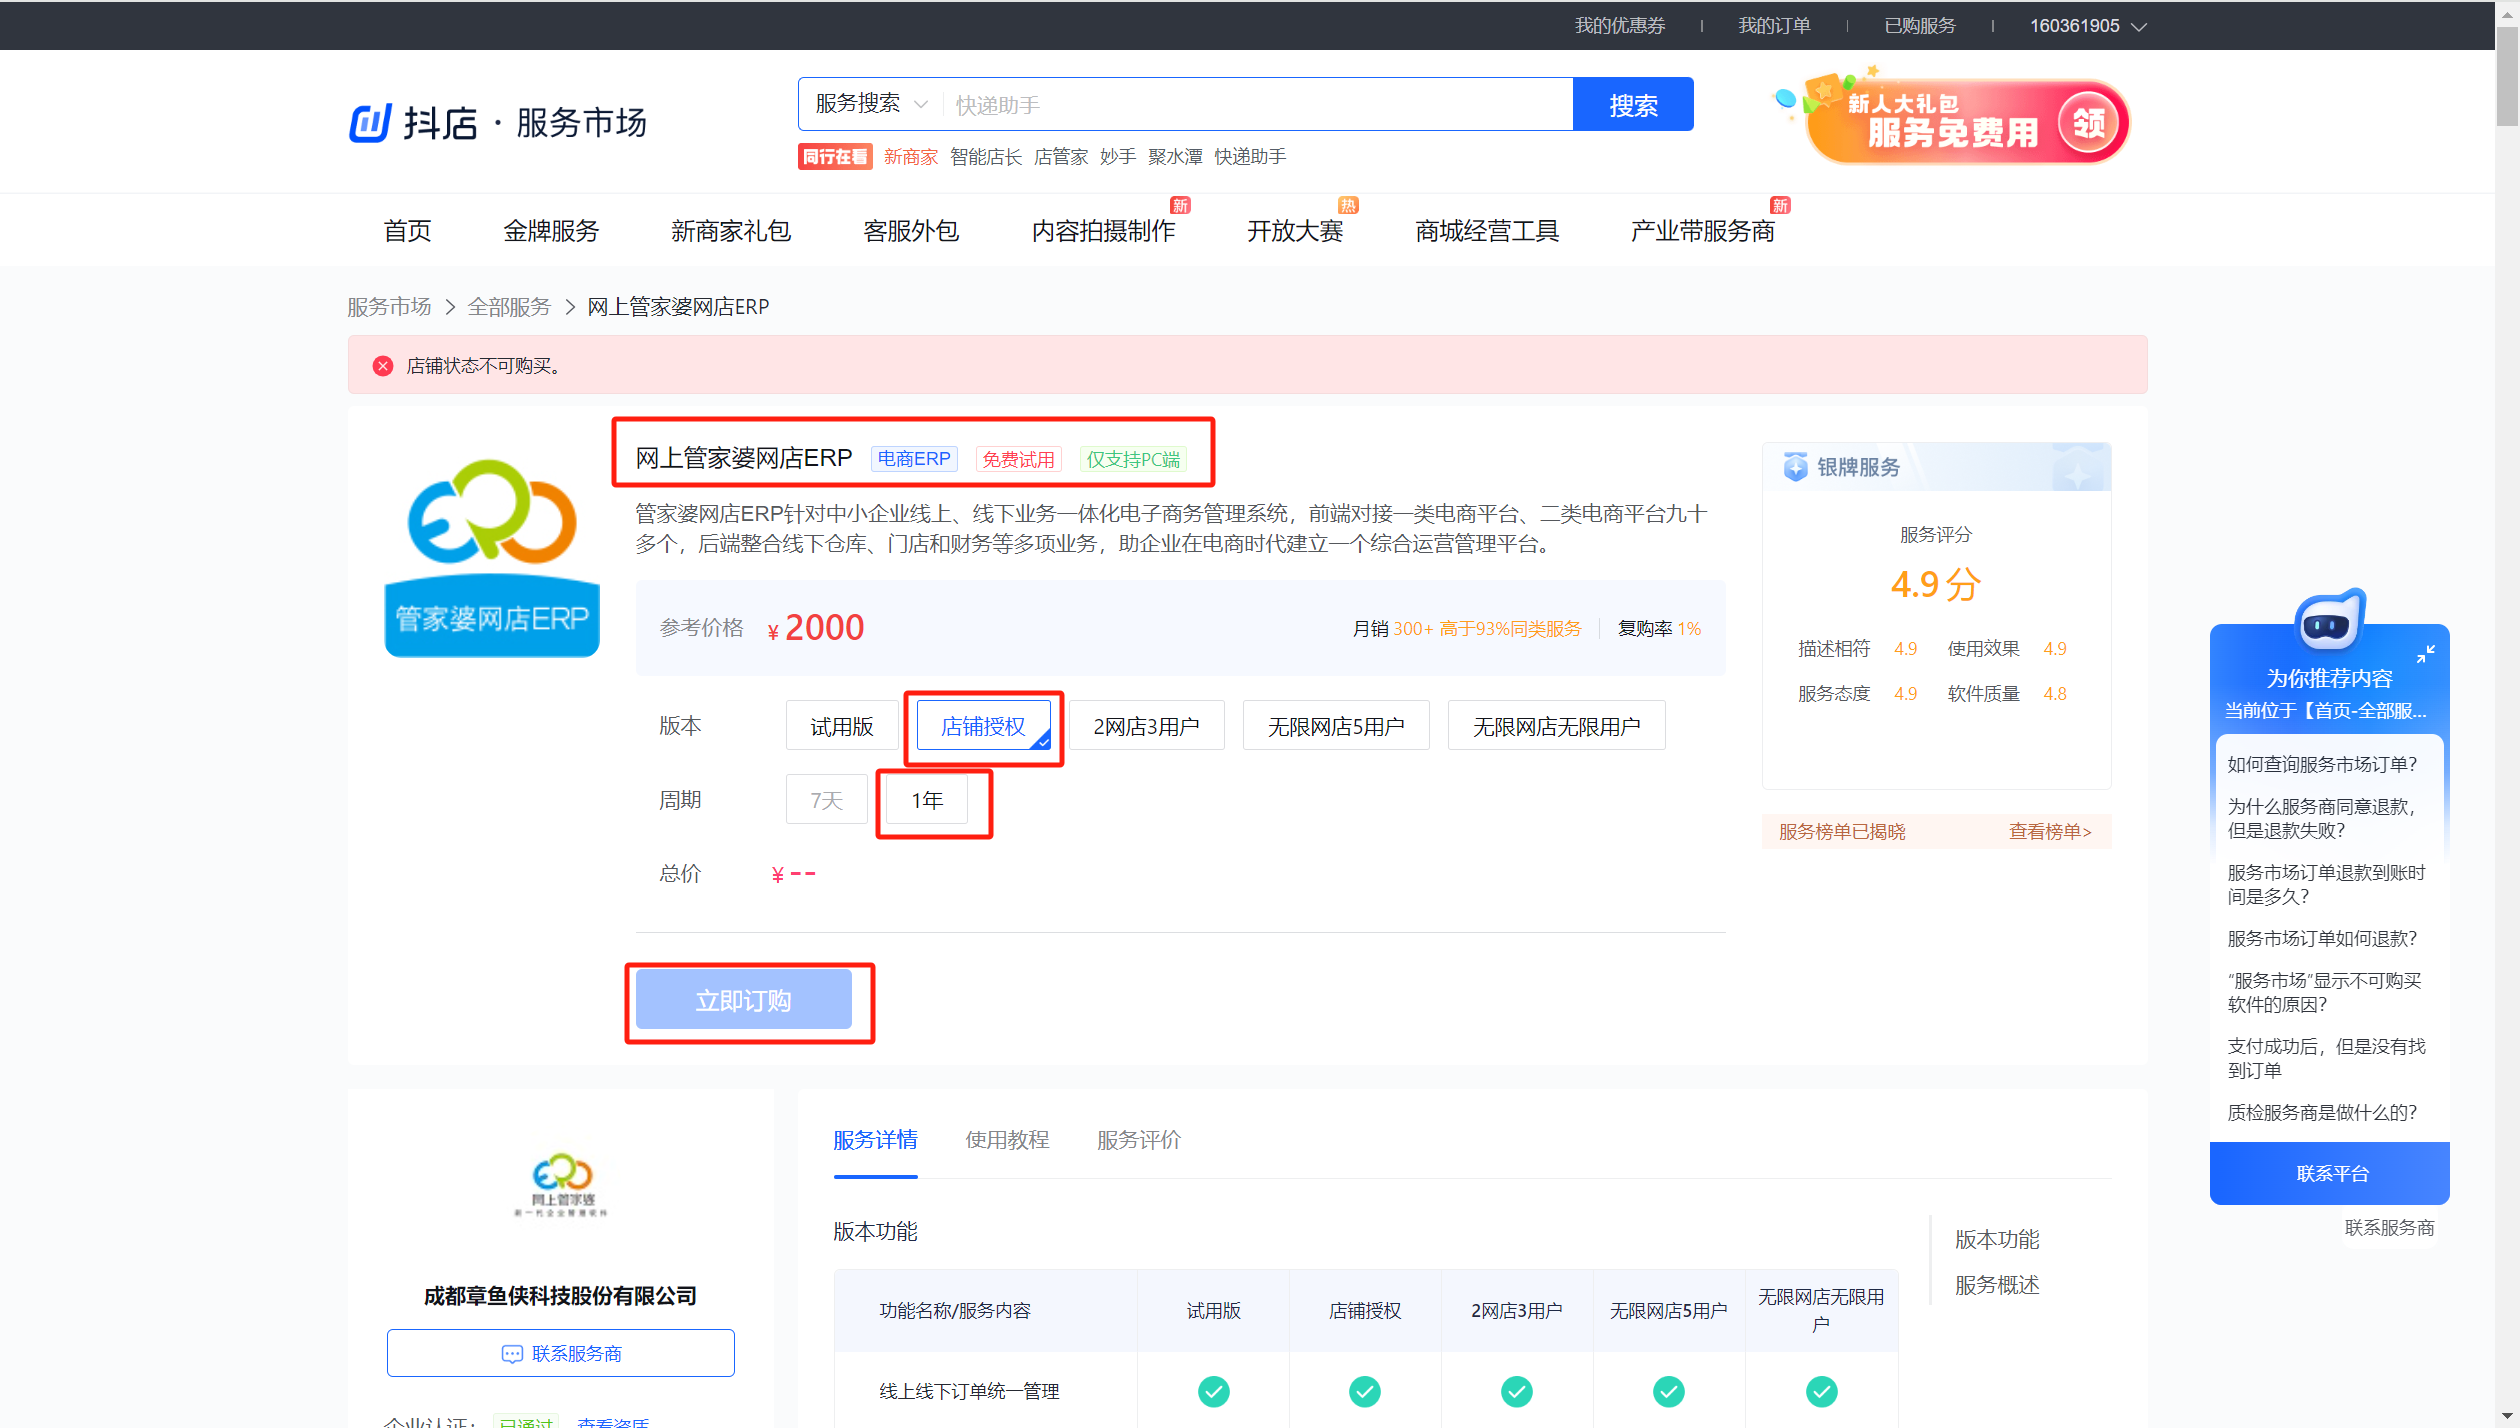This screenshot has height=1428, width=2520.
Task: Click the 联系服务商 outlined button
Action: (561, 1353)
